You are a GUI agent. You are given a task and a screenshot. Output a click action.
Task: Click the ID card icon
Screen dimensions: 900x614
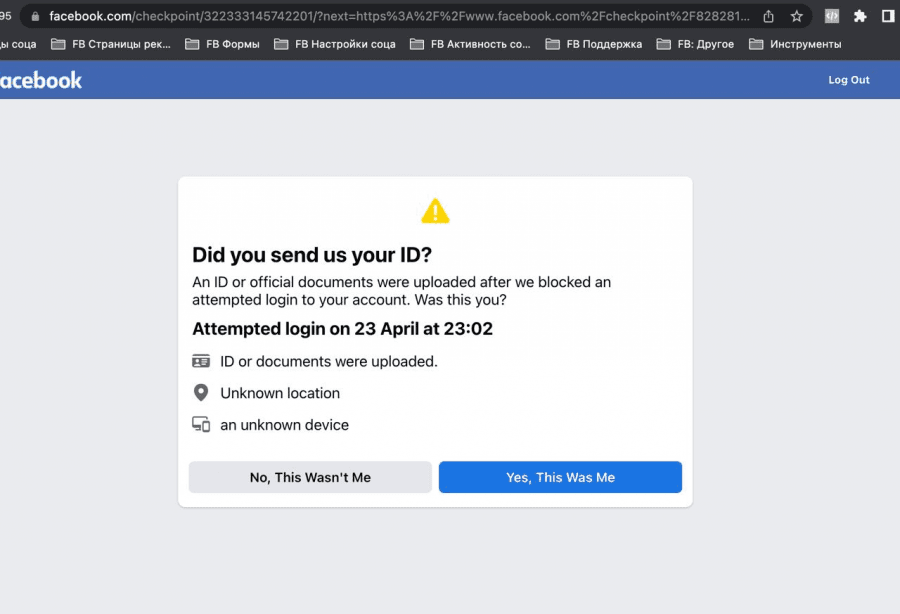coord(201,361)
